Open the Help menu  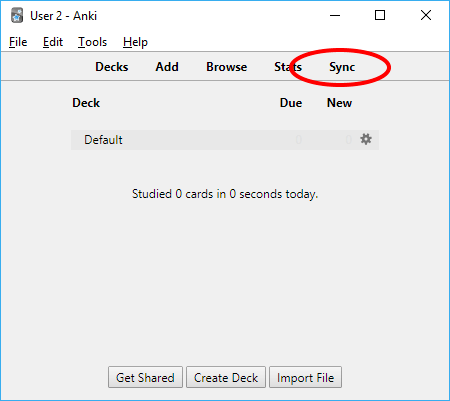click(x=135, y=42)
